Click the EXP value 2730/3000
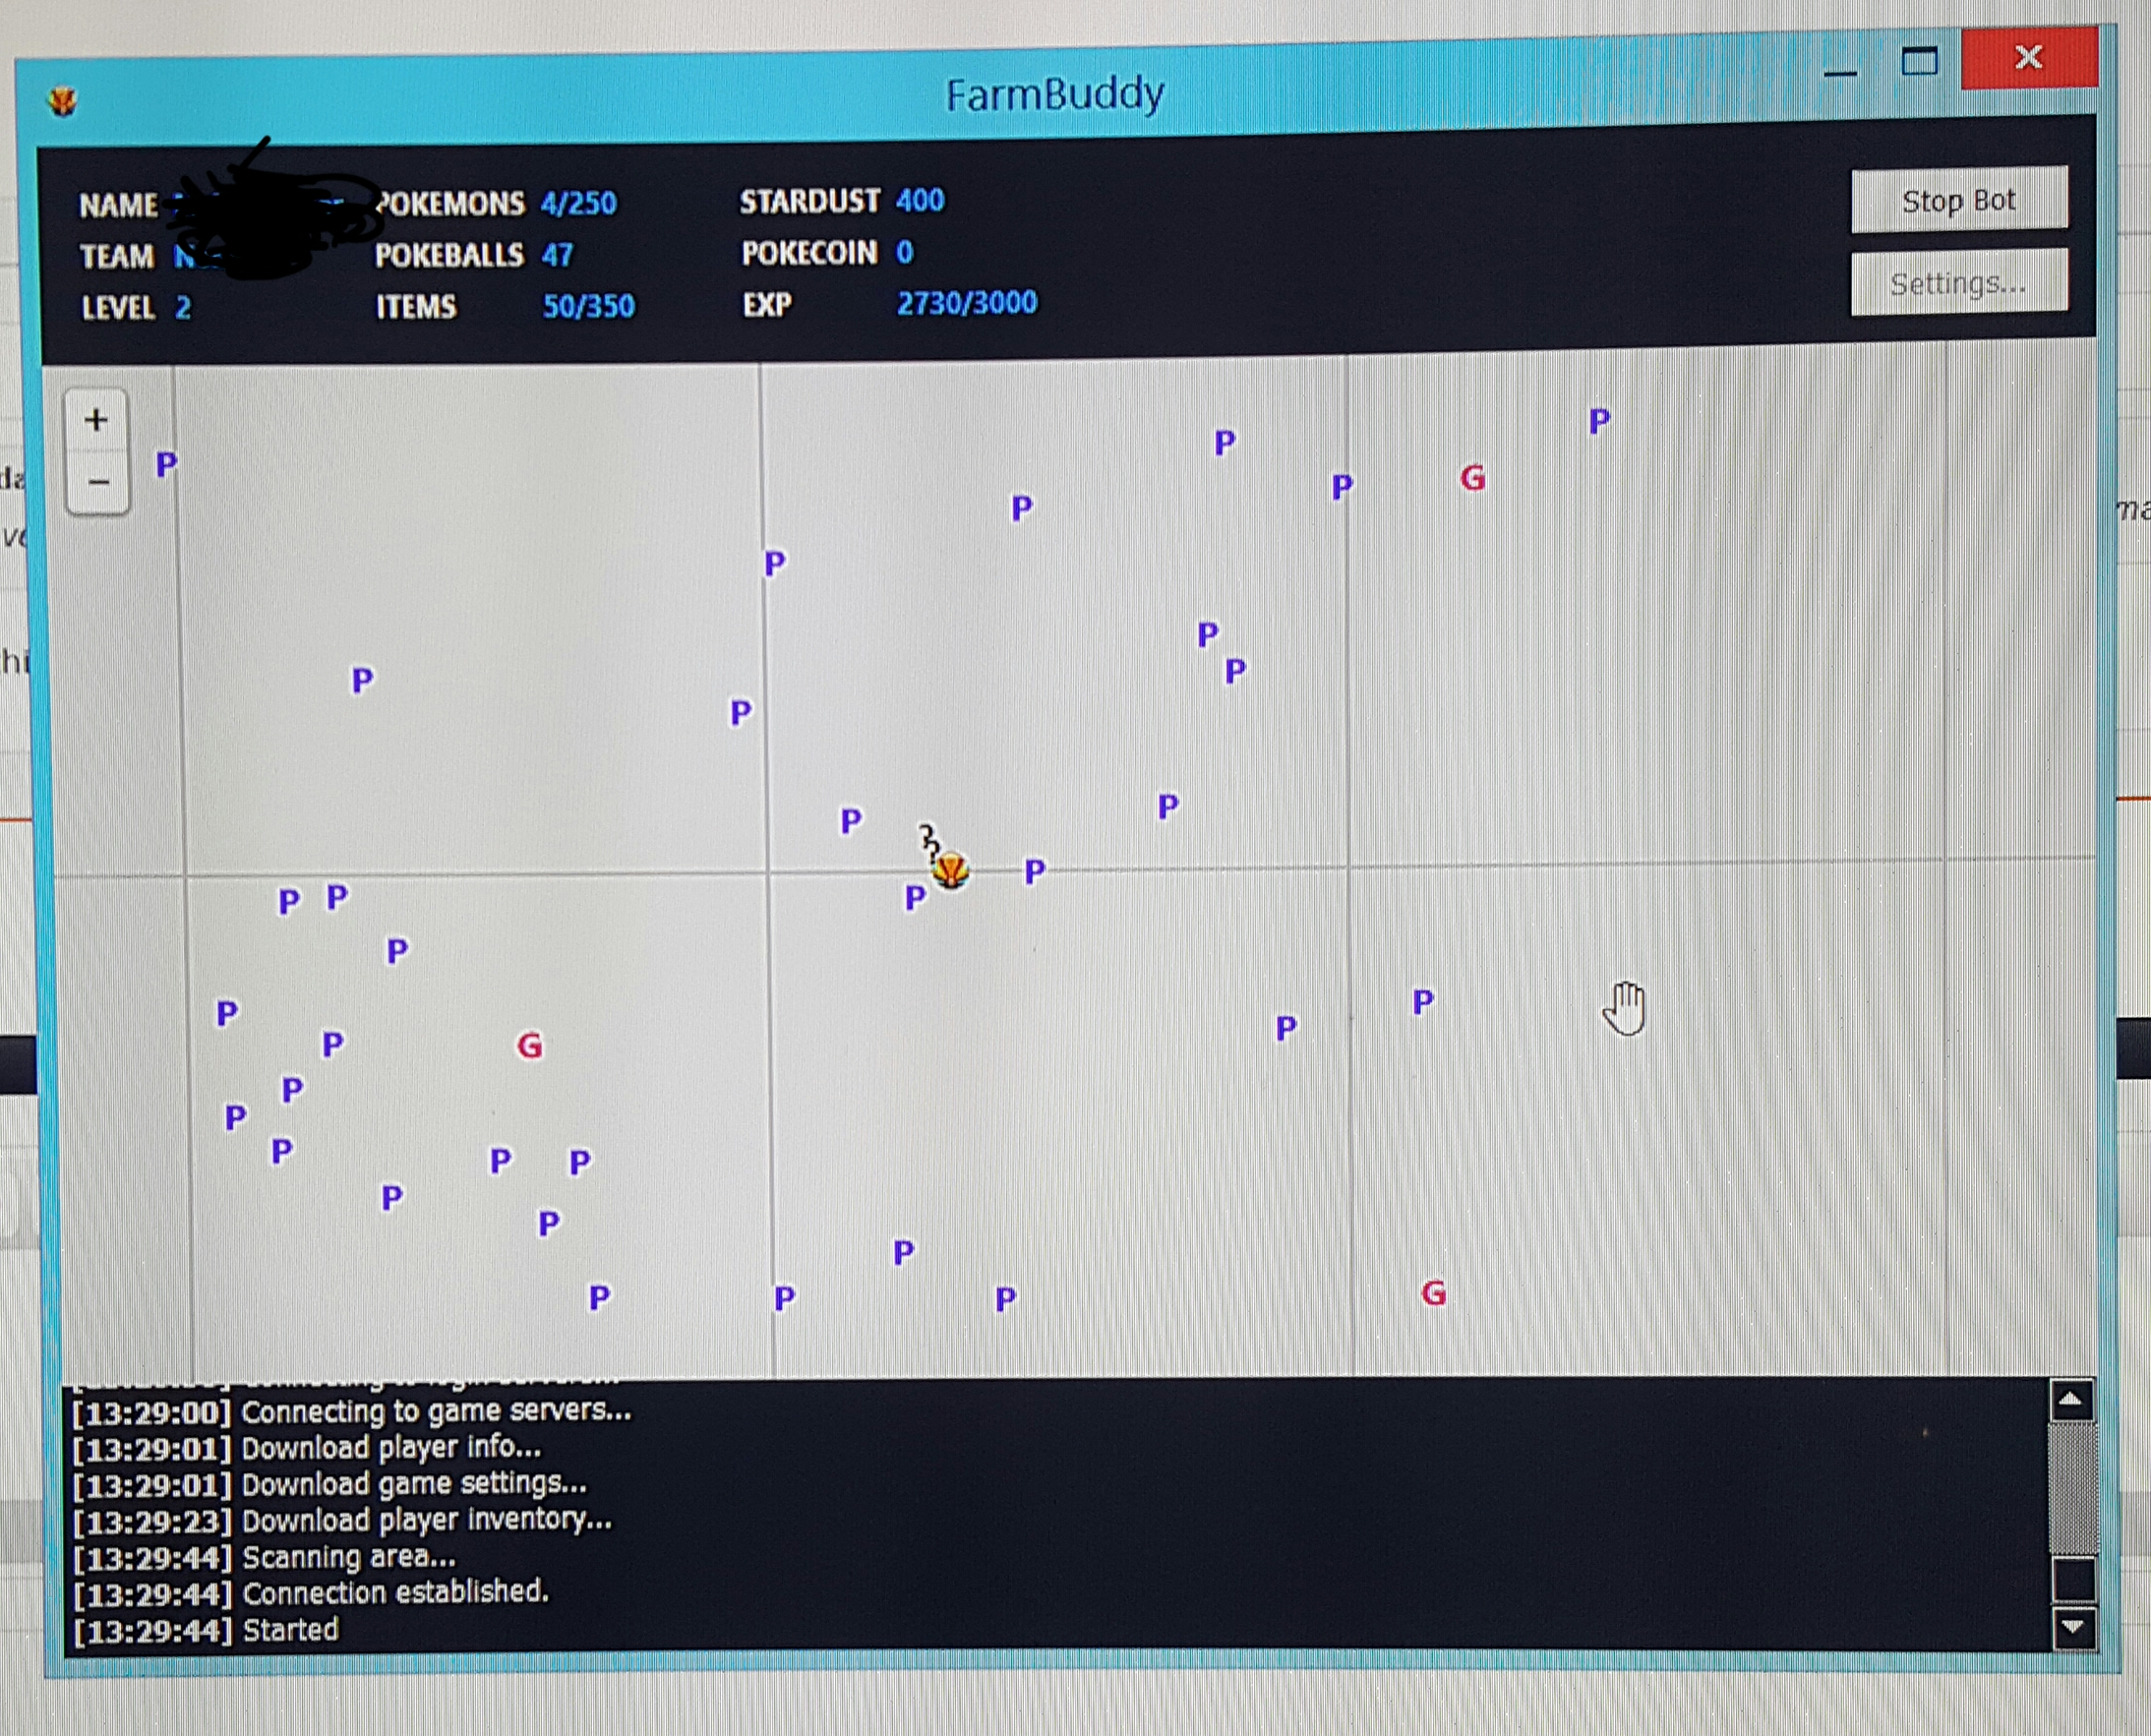The height and width of the screenshot is (1736, 2151). (x=966, y=302)
